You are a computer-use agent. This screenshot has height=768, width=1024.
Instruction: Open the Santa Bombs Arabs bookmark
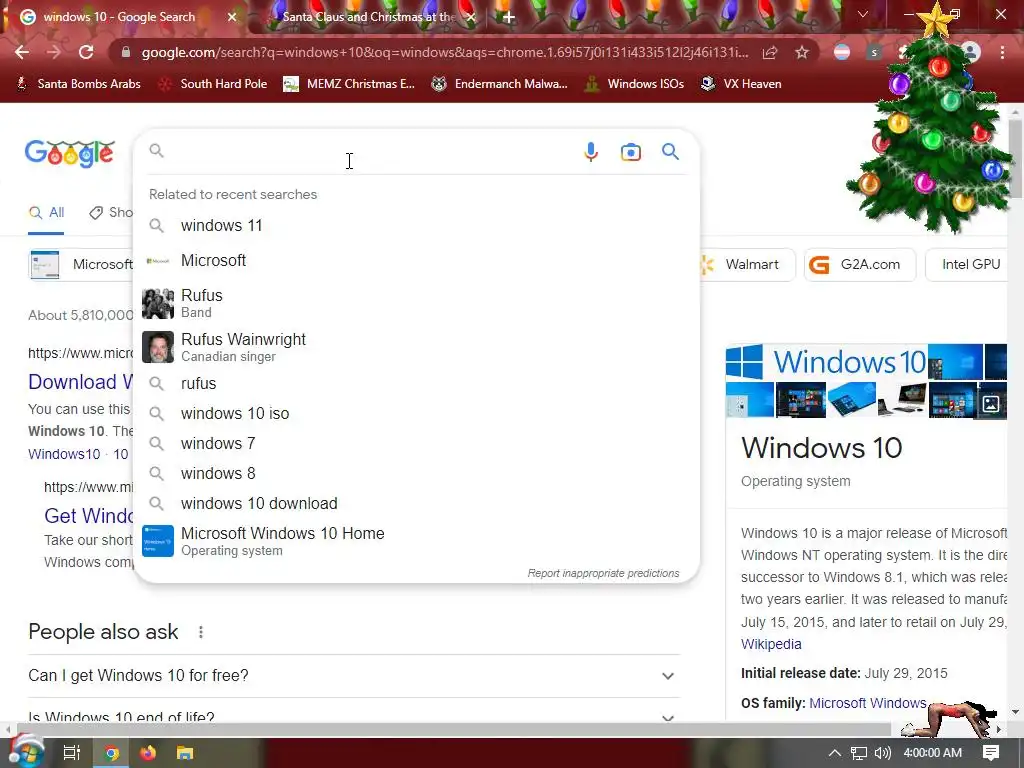tap(79, 84)
